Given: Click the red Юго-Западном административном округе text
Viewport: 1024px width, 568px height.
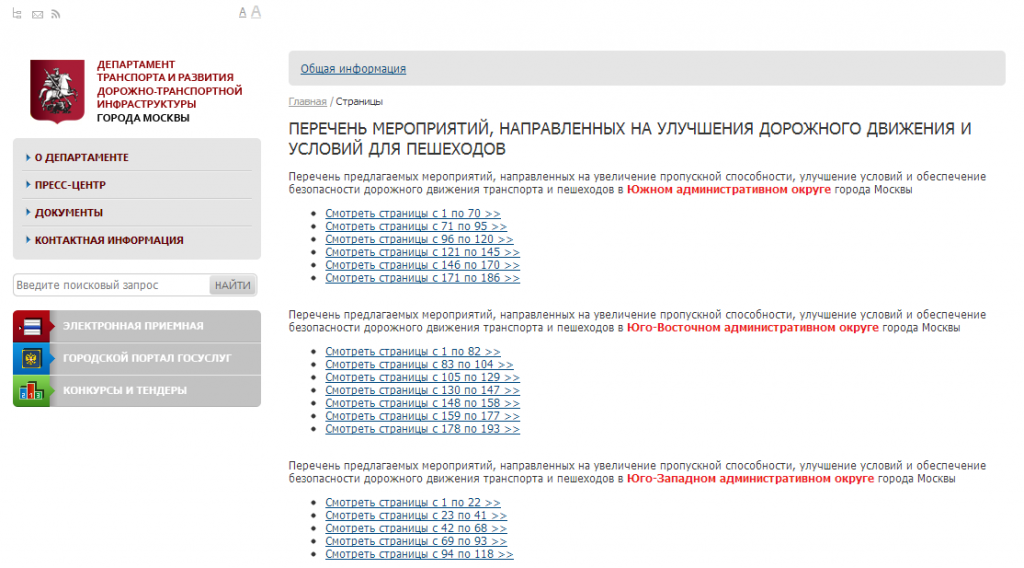Looking at the screenshot, I should (750, 479).
